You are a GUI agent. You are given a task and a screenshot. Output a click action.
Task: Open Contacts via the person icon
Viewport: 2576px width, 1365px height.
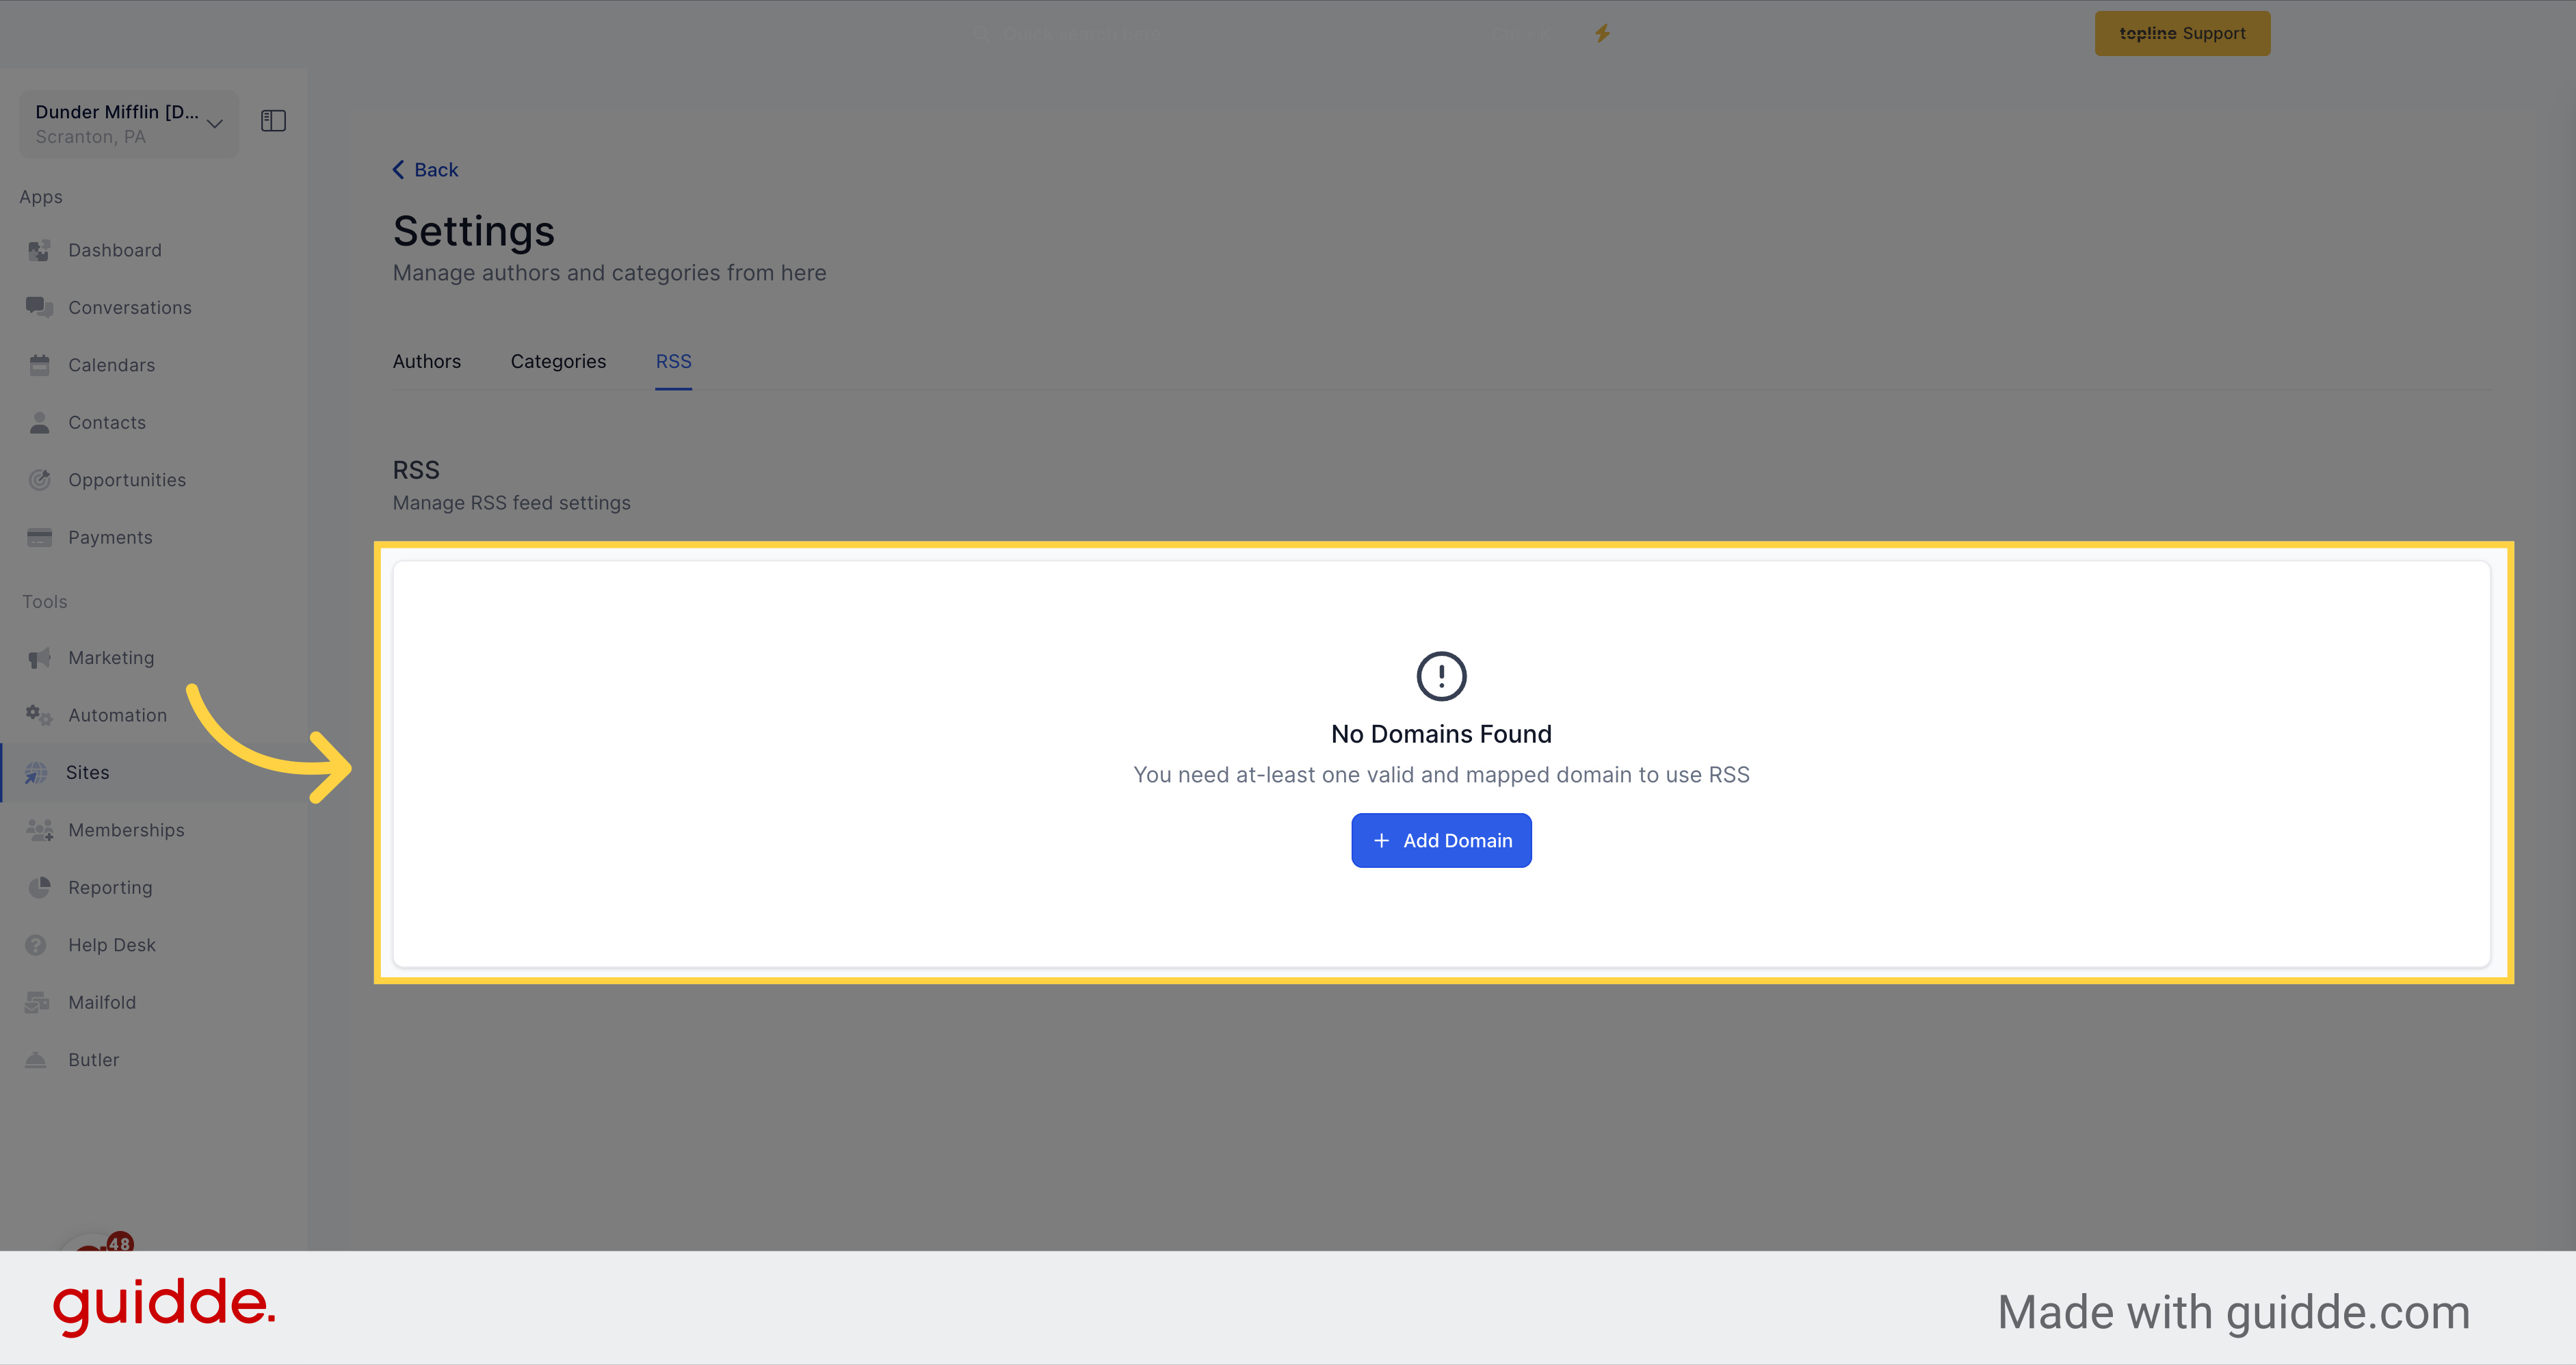39,422
